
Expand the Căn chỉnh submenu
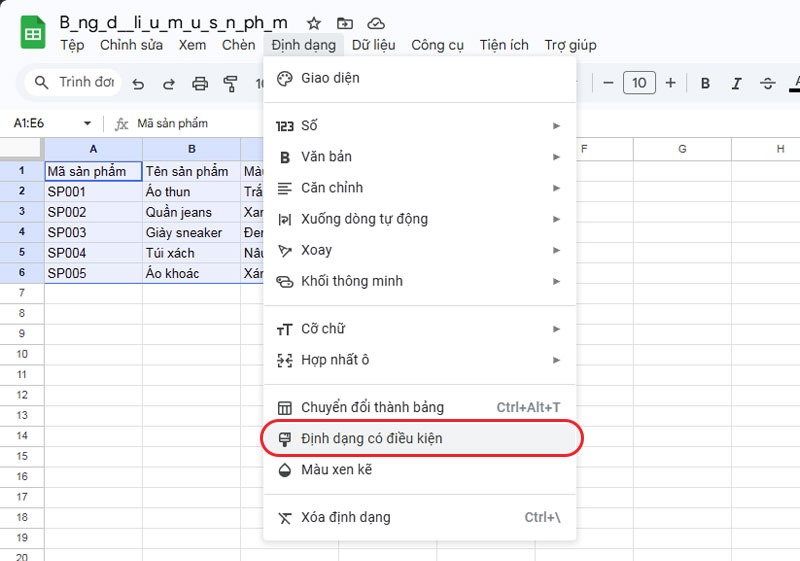419,188
